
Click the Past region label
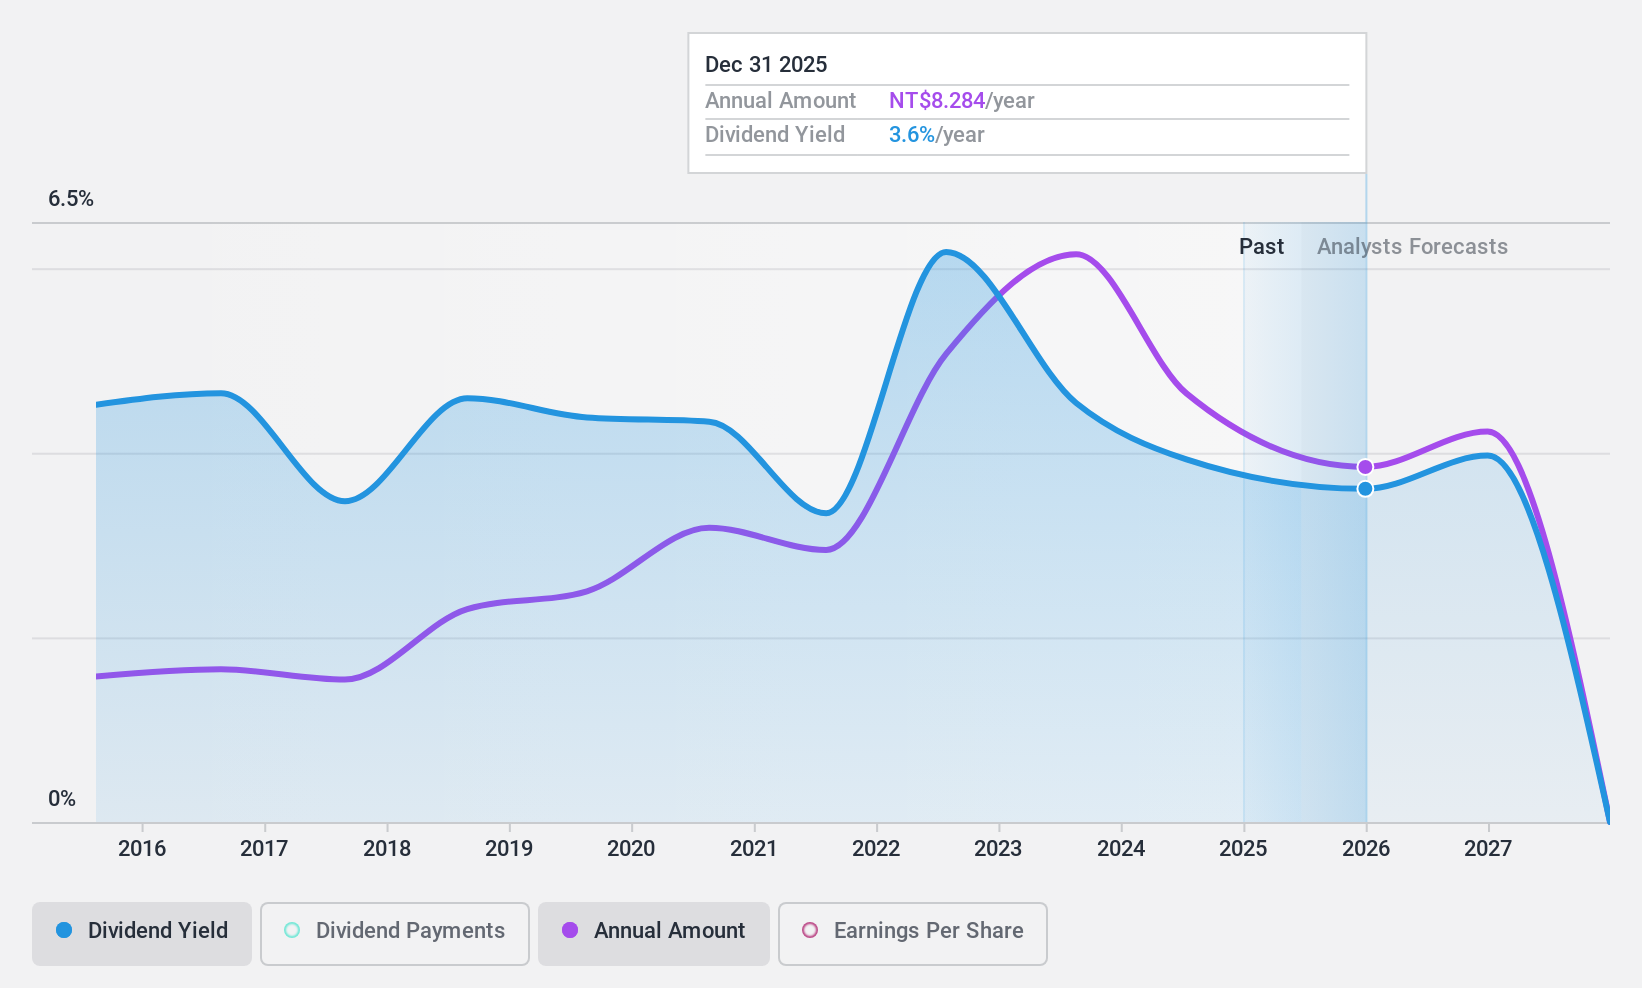click(x=1261, y=247)
